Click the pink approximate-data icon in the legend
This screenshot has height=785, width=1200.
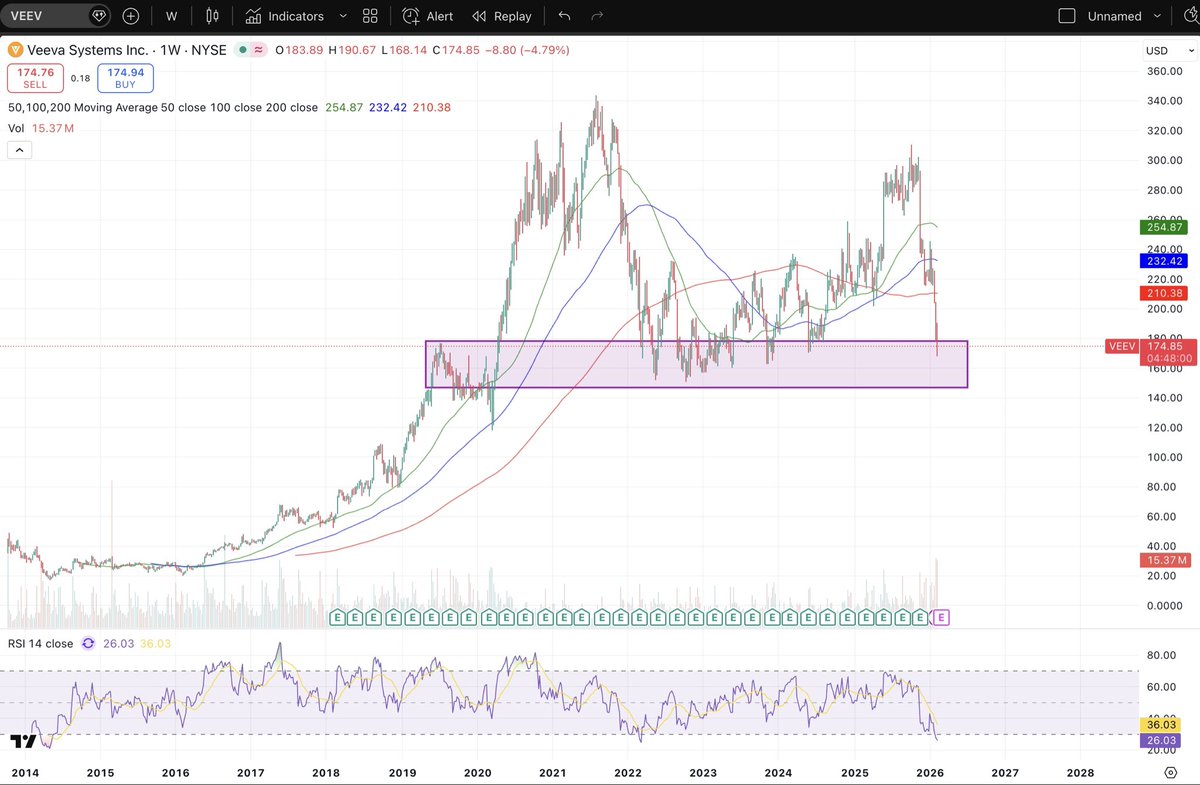(x=258, y=48)
